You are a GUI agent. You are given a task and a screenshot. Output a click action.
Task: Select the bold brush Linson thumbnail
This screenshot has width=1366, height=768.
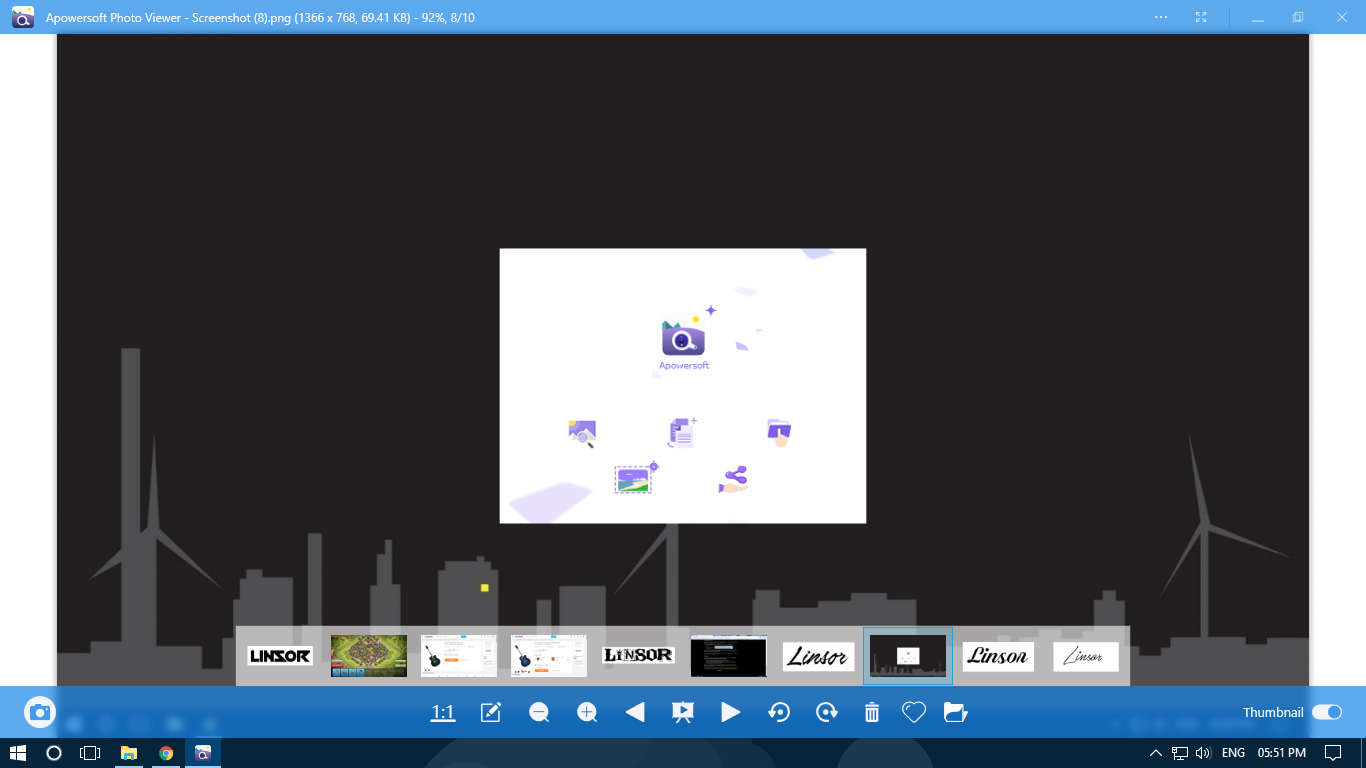click(x=997, y=656)
